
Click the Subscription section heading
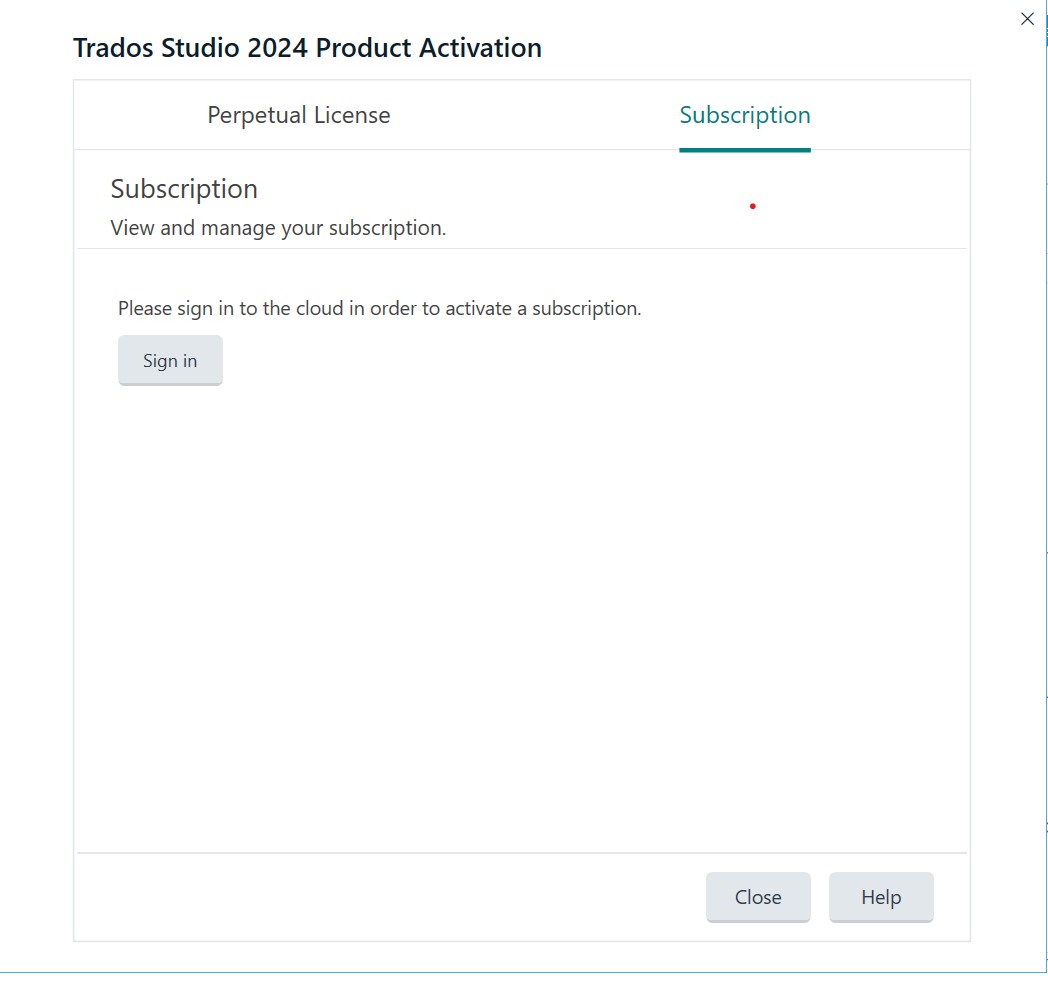click(x=184, y=189)
